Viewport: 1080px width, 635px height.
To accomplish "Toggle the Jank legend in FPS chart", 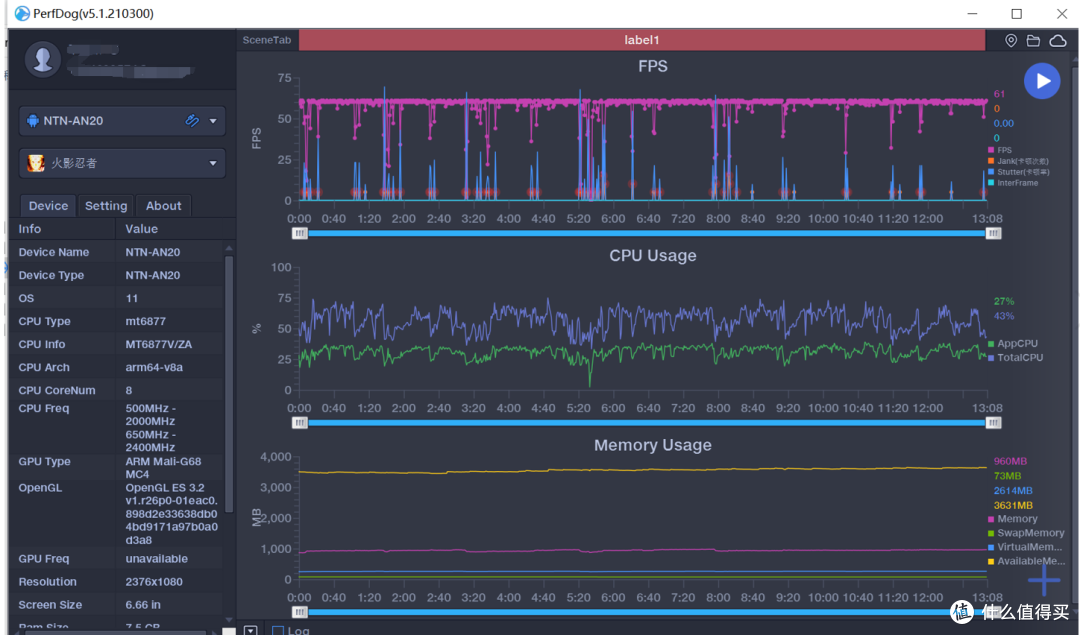I will point(1019,161).
